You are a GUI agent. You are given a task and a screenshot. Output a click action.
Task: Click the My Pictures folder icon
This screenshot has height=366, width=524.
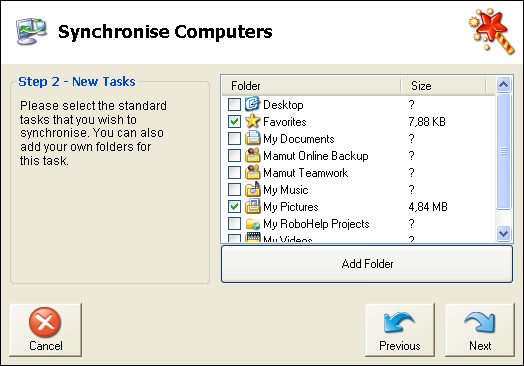coord(252,206)
